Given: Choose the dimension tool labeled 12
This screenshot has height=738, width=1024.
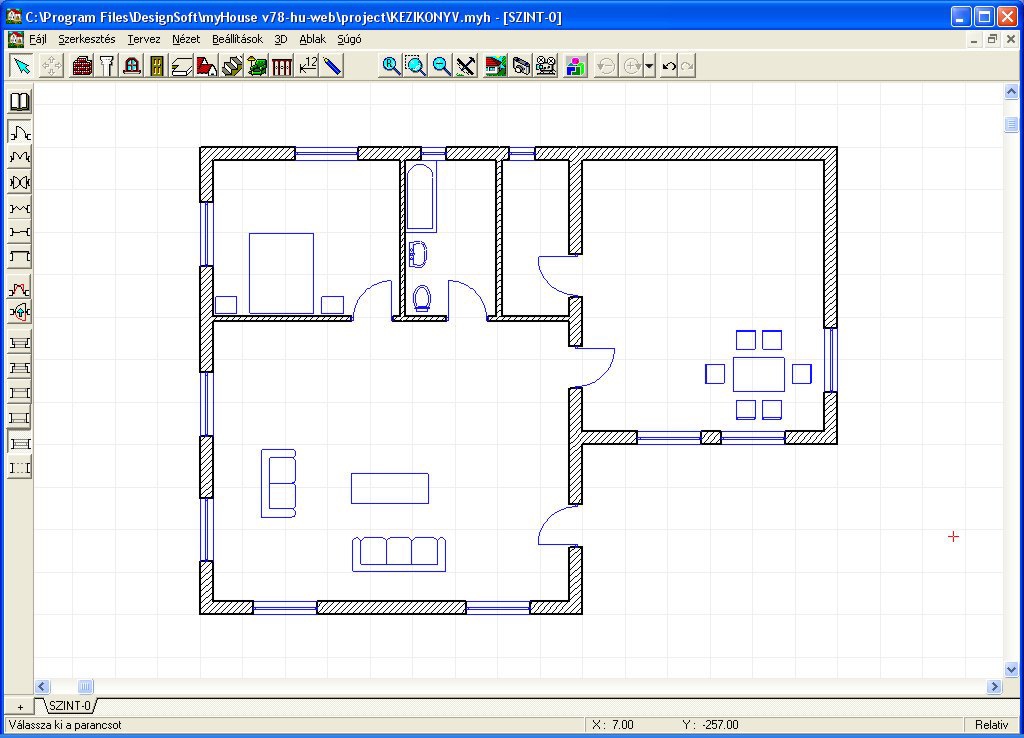Looking at the screenshot, I should [x=307, y=66].
